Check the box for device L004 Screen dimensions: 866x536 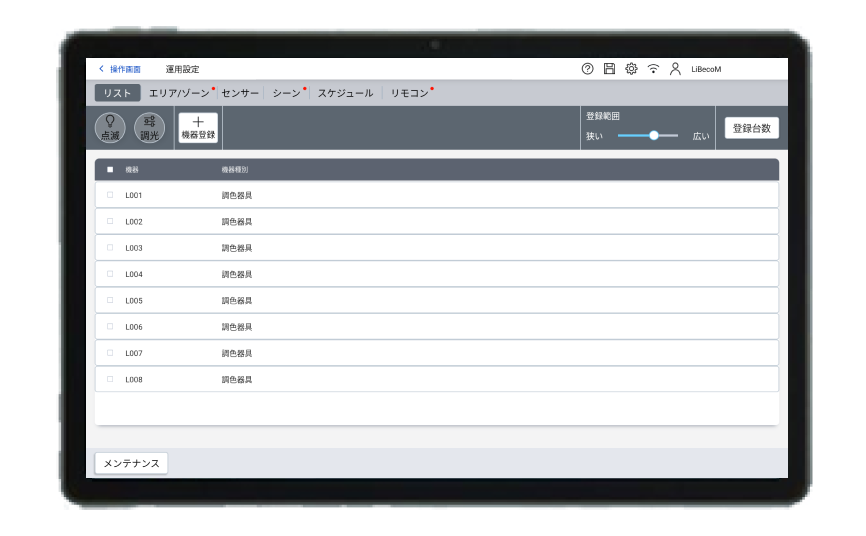(x=110, y=274)
